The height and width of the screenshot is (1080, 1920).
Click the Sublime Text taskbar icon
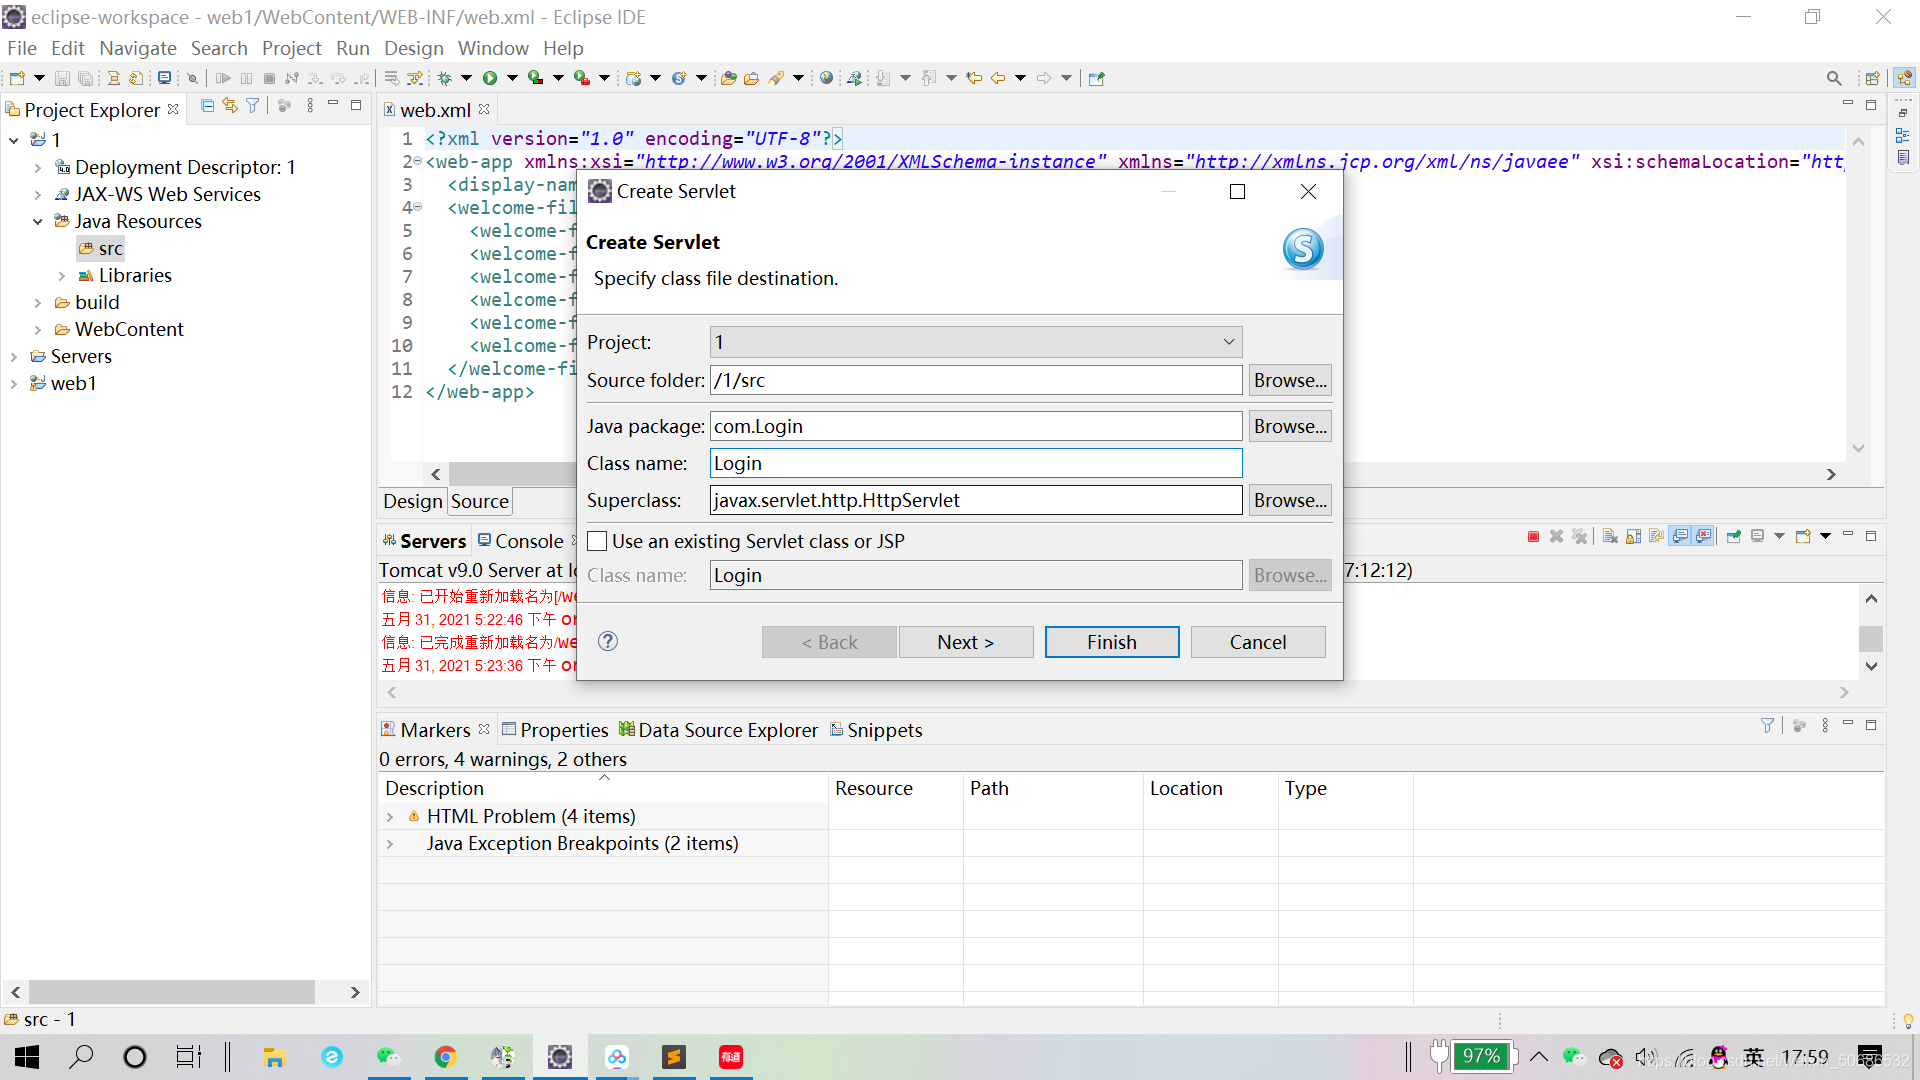click(674, 1057)
